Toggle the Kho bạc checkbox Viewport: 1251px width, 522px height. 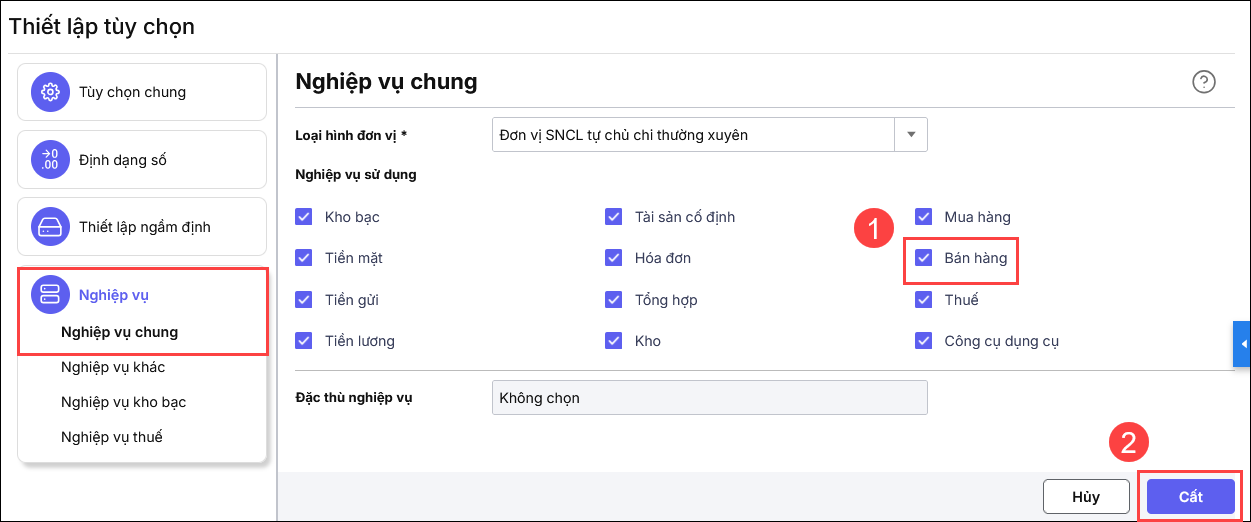[304, 217]
